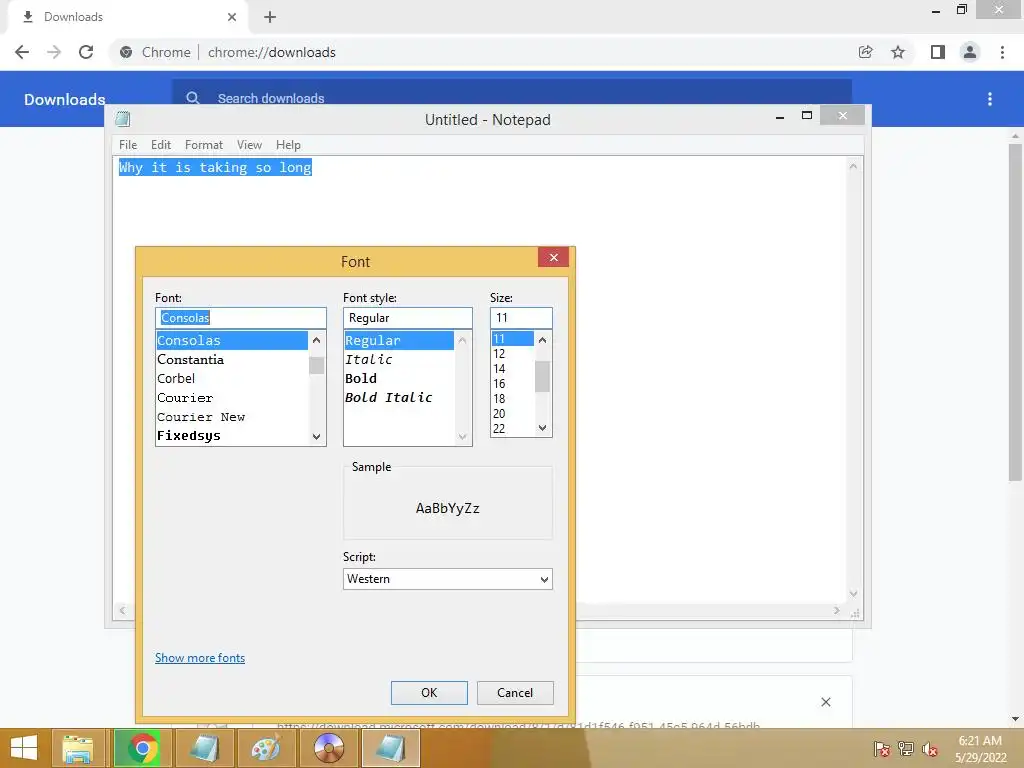Open Action Center flag tray icon
The image size is (1024, 768).
(882, 749)
